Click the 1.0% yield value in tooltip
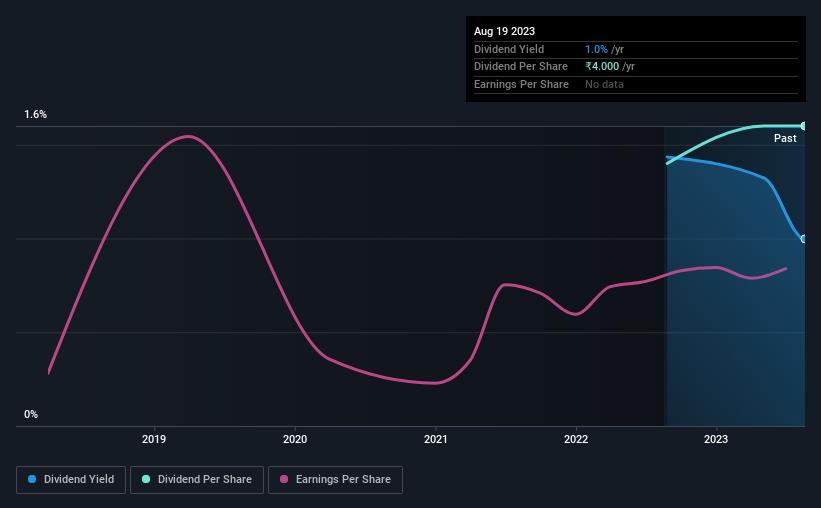 [596, 49]
